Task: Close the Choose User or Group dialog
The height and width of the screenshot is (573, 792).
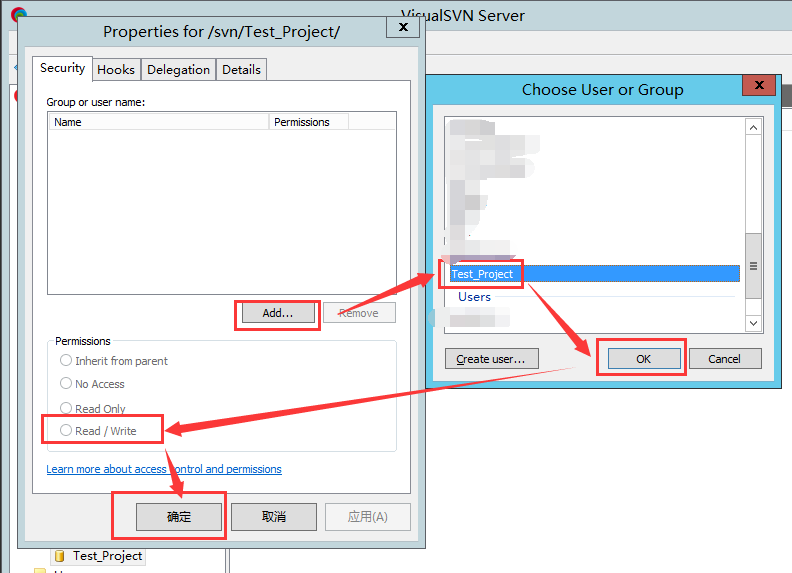Action: click(x=759, y=85)
